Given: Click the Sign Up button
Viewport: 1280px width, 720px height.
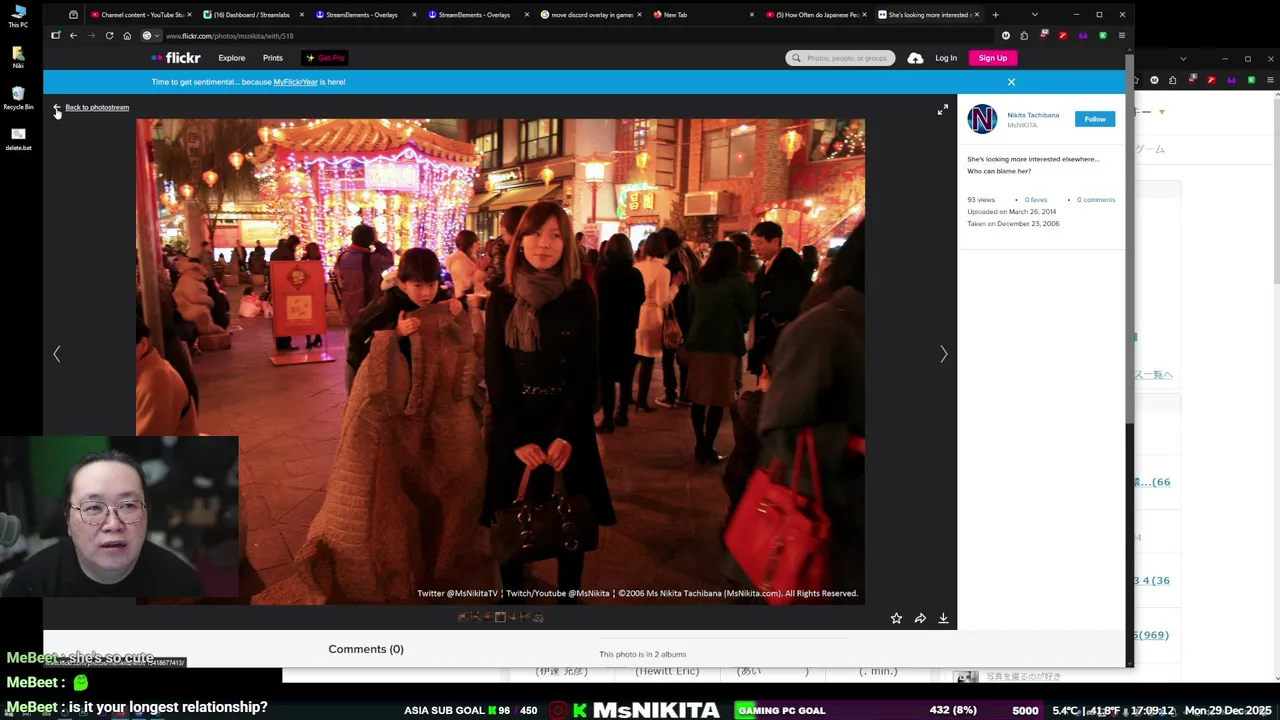Looking at the screenshot, I should tap(993, 58).
